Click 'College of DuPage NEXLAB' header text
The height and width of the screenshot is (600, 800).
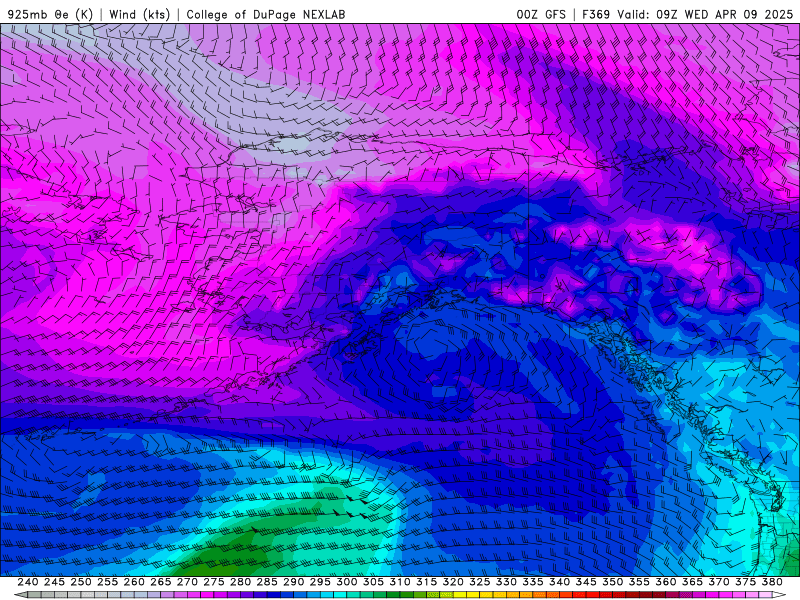266,14
